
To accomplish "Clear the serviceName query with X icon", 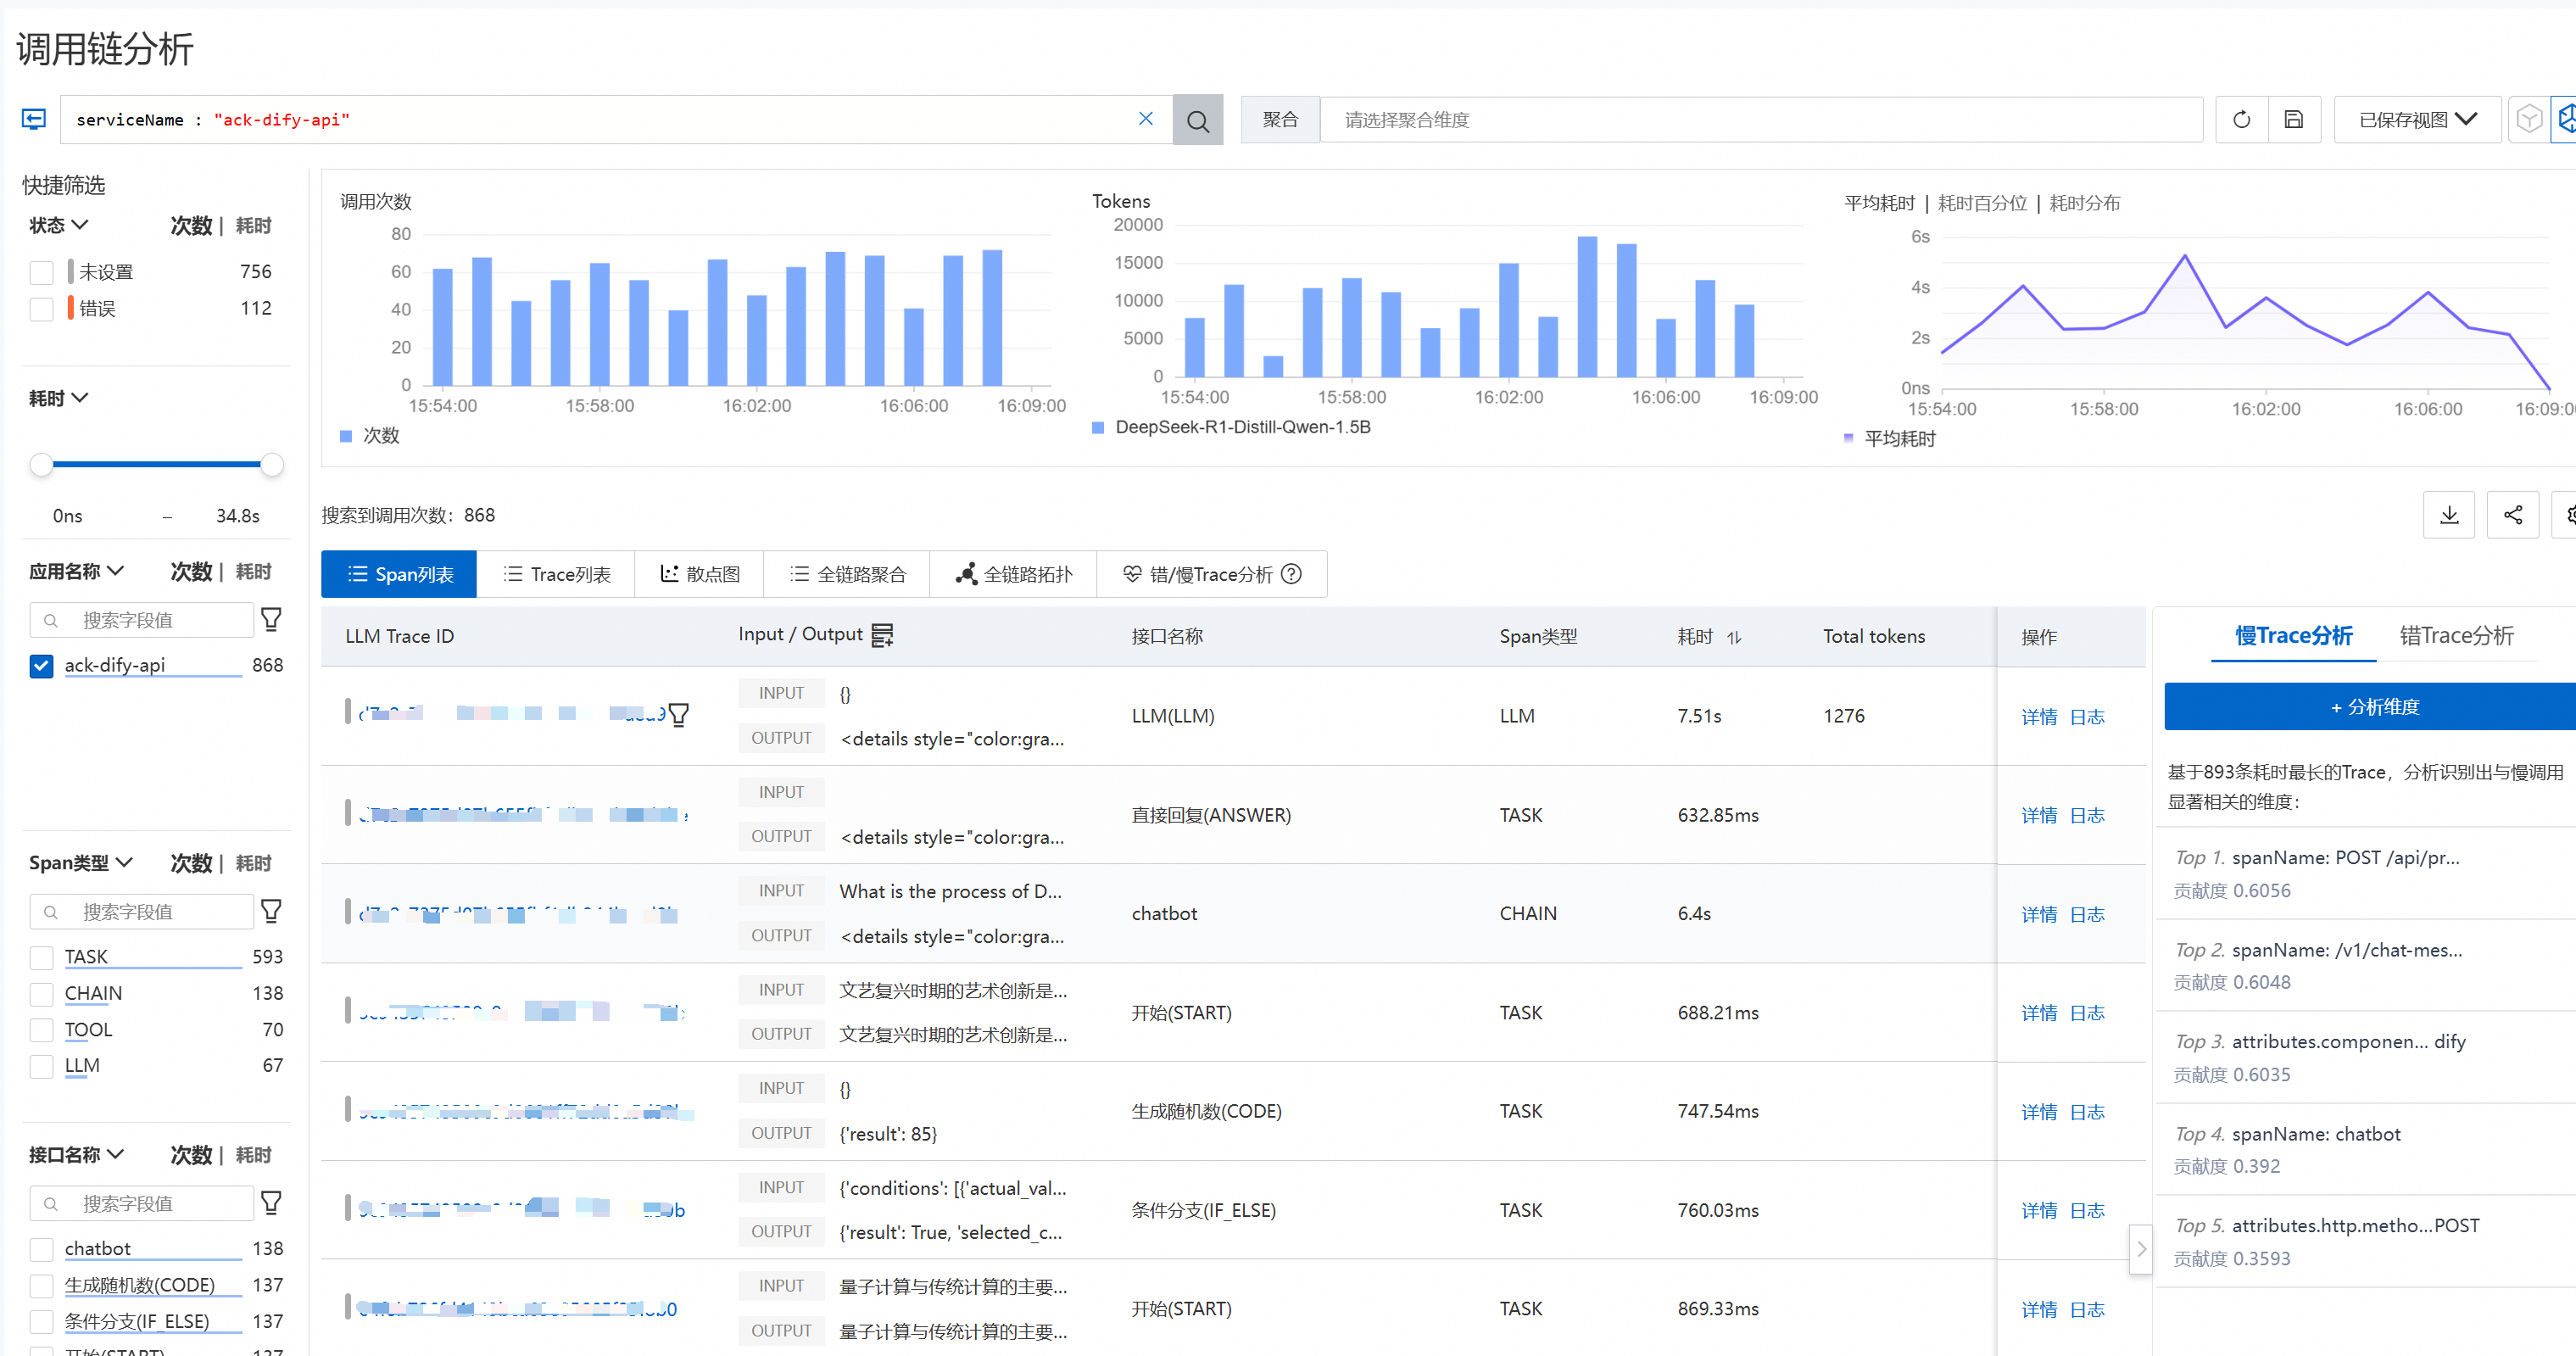I will pyautogui.click(x=1146, y=119).
